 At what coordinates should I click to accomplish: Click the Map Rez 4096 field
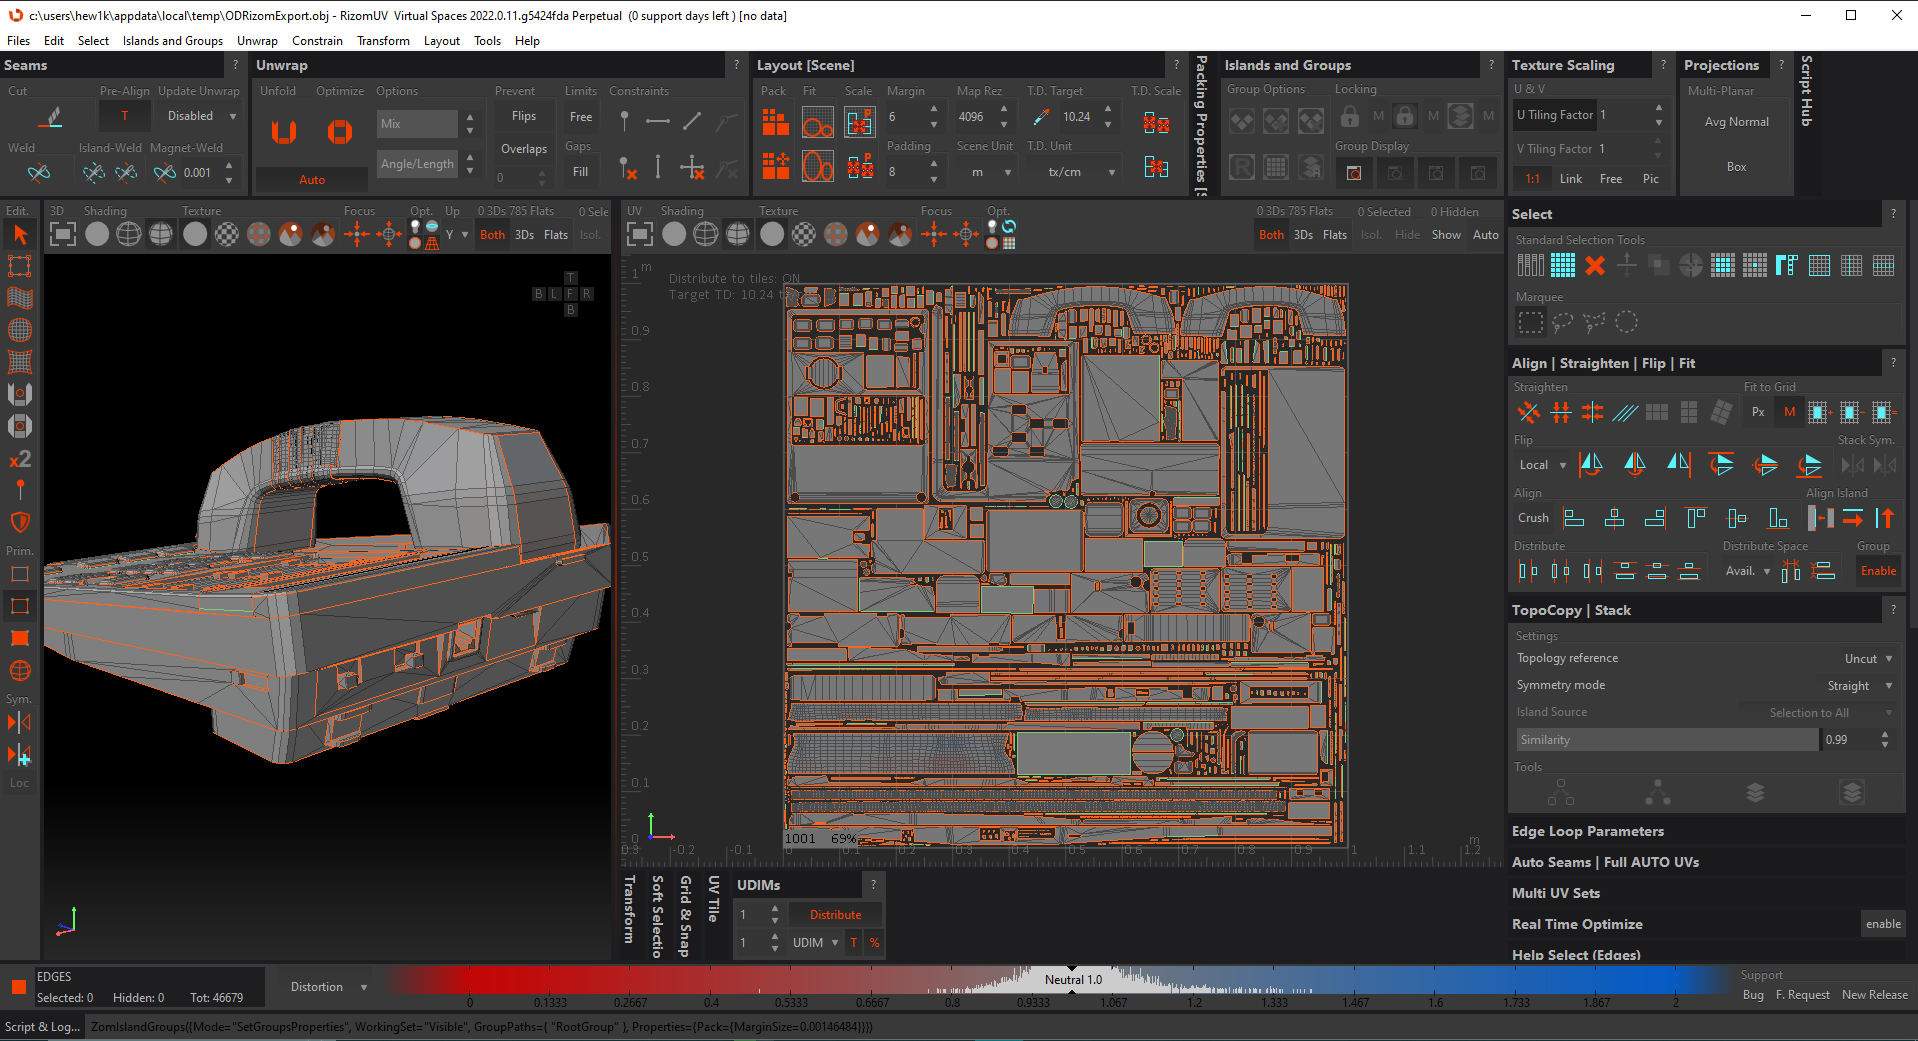coord(972,117)
